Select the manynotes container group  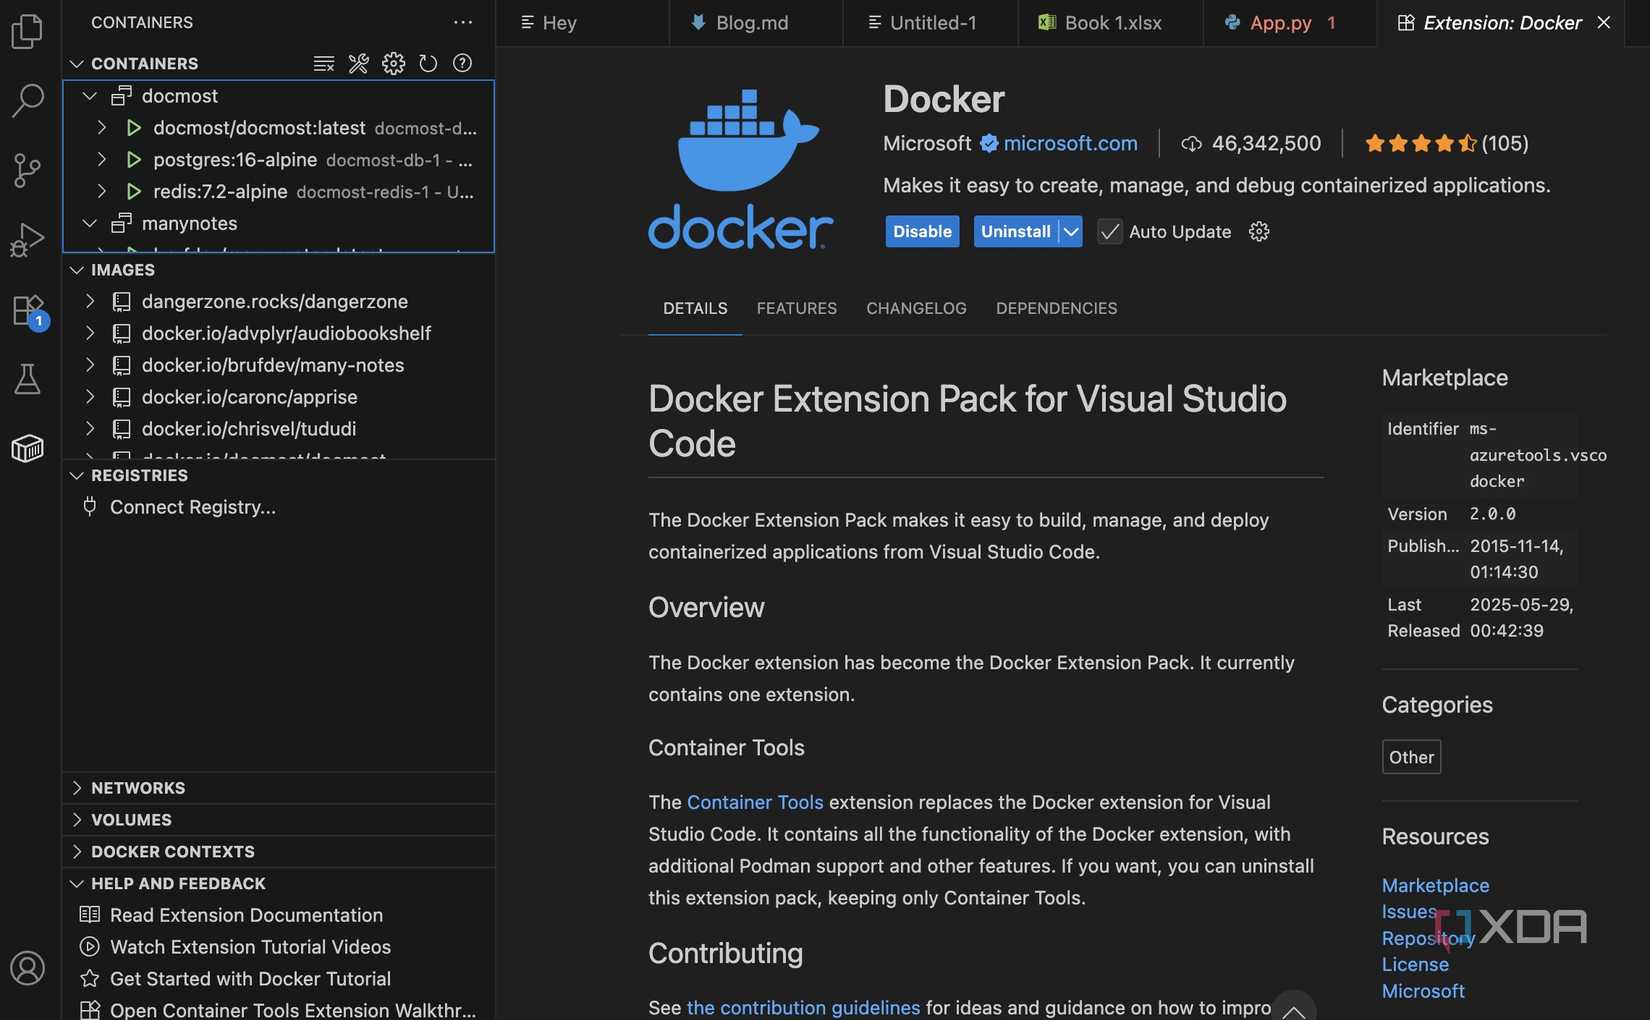[190, 223]
